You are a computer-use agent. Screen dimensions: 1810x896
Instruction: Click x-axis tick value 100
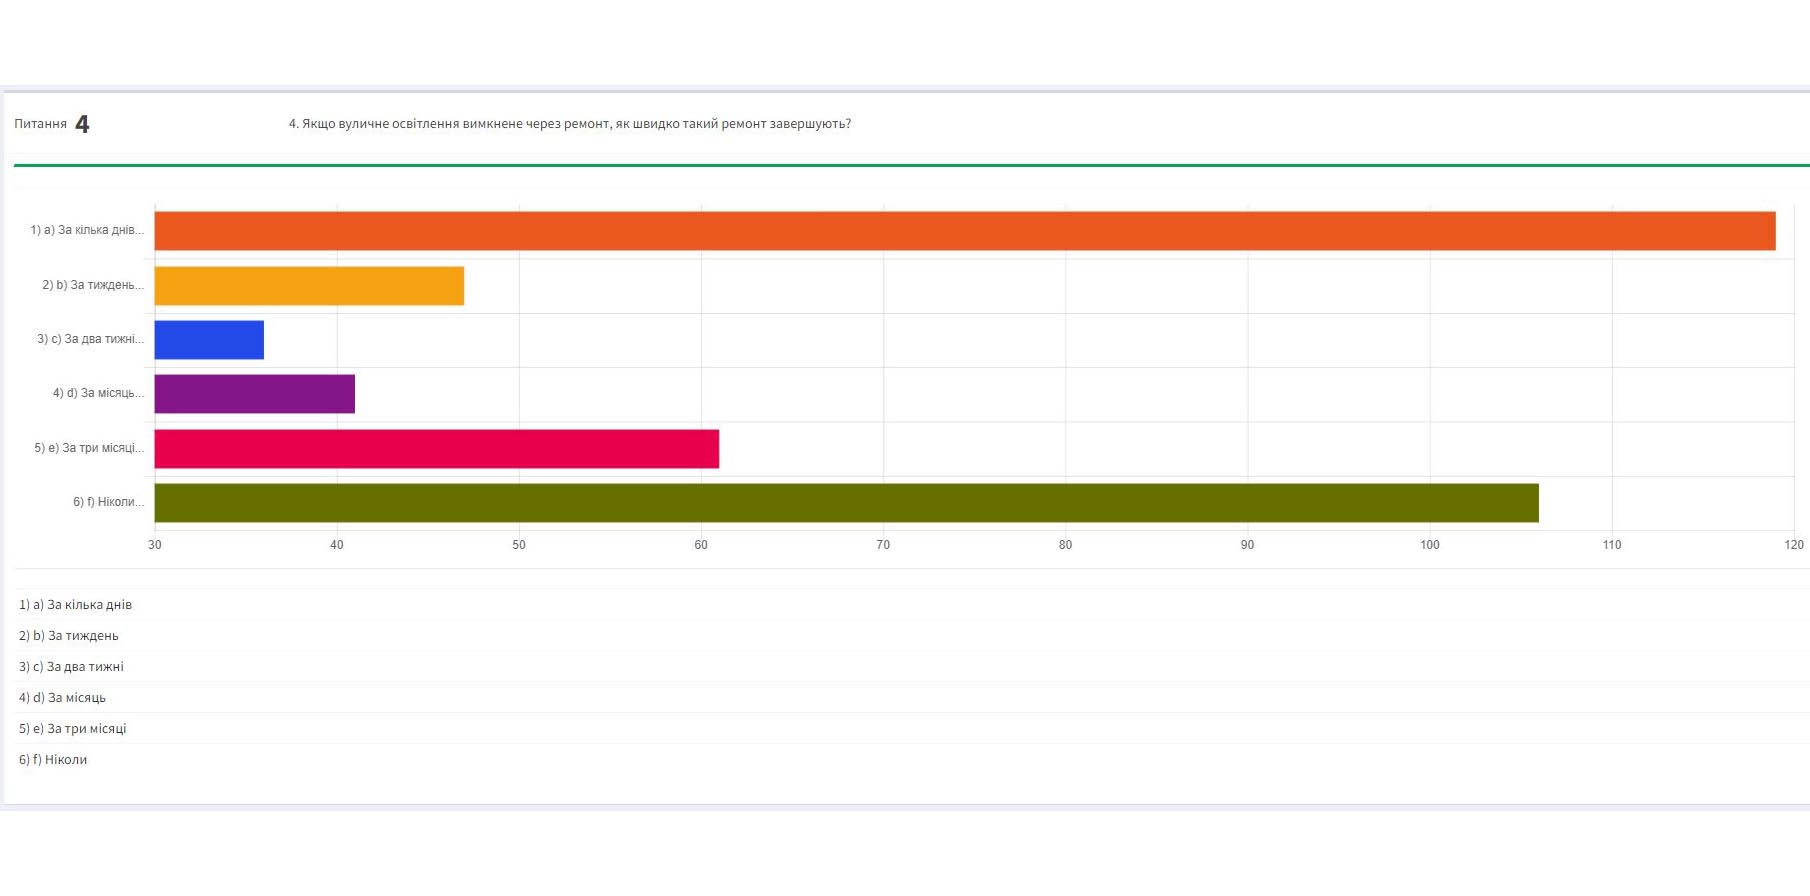(x=1430, y=545)
